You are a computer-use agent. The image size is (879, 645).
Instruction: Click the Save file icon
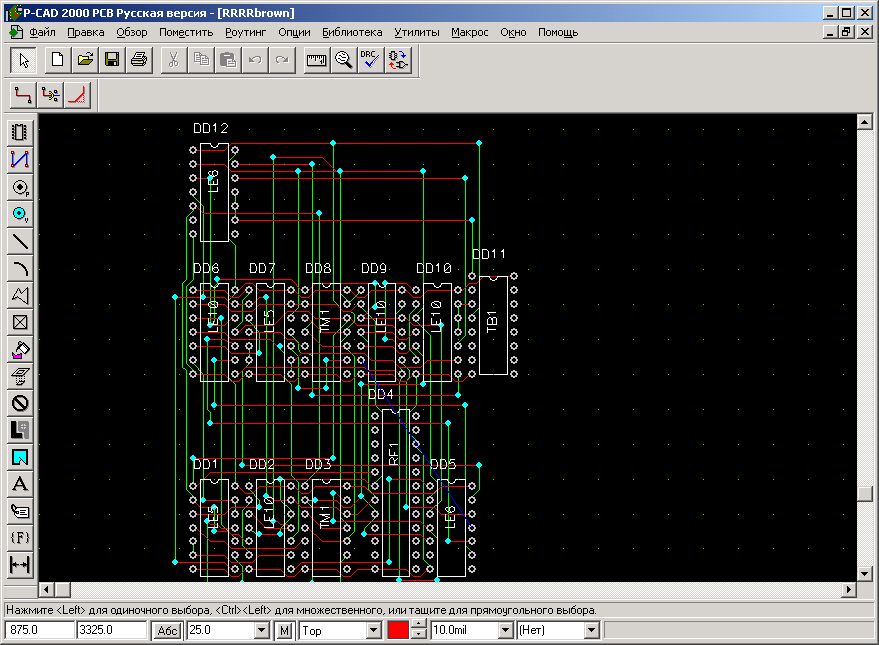point(112,60)
